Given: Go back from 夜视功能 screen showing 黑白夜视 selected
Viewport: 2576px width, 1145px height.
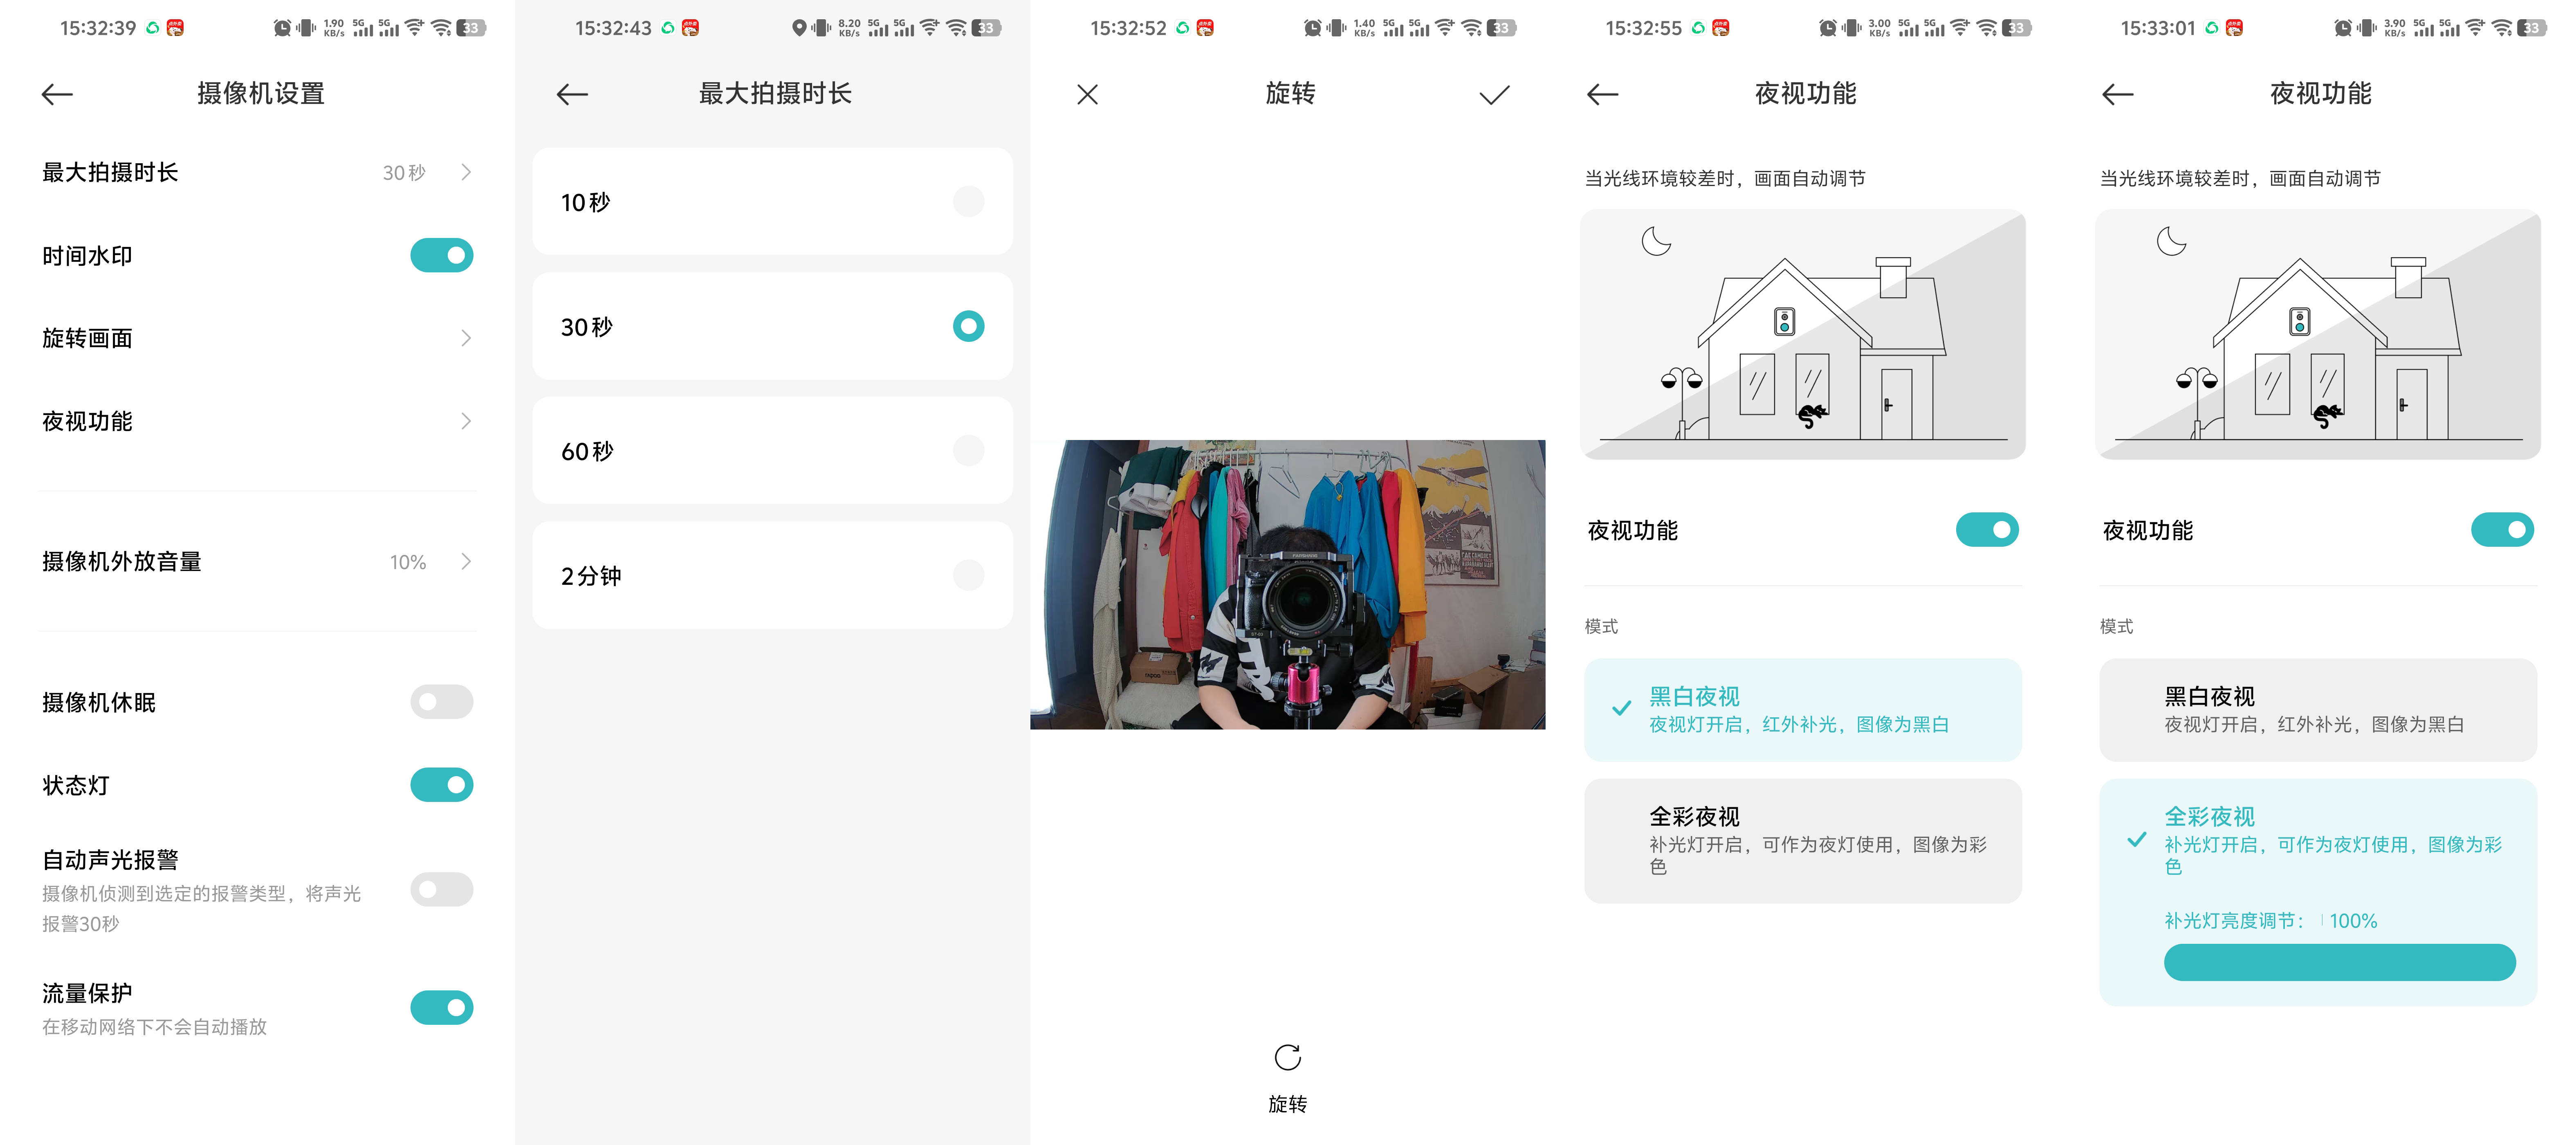Looking at the screenshot, I should click(x=1602, y=94).
